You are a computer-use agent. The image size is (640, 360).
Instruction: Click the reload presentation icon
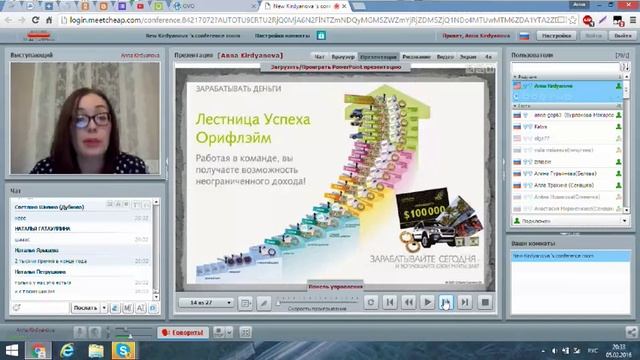[x=371, y=302]
